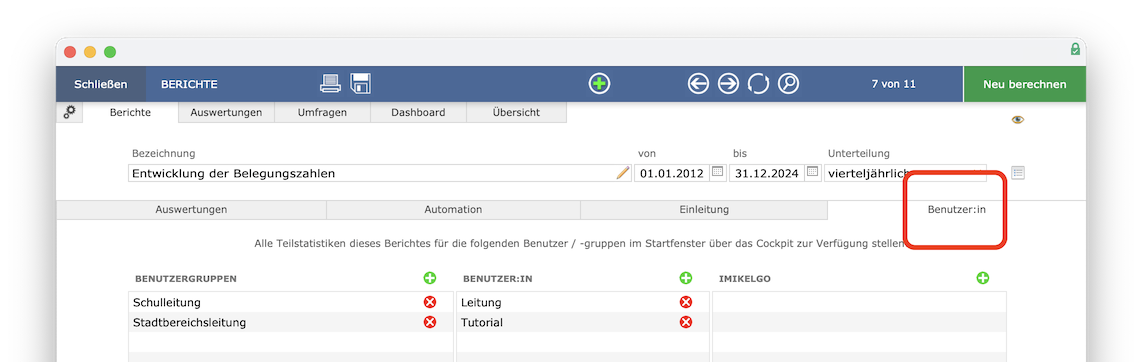Image resolution: width=1142 pixels, height=362 pixels.
Task: Click the 7 von 11 counter
Action: (x=893, y=84)
